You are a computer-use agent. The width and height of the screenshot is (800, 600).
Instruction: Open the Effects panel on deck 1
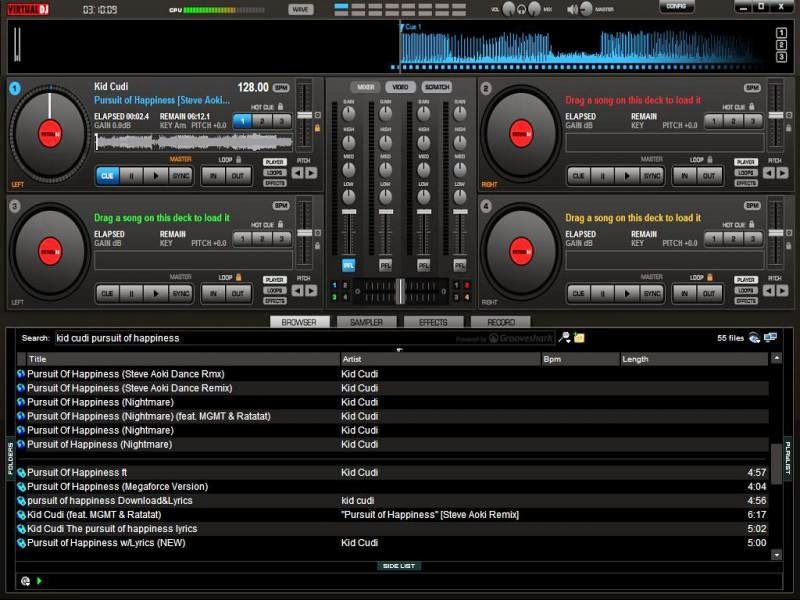tap(277, 184)
